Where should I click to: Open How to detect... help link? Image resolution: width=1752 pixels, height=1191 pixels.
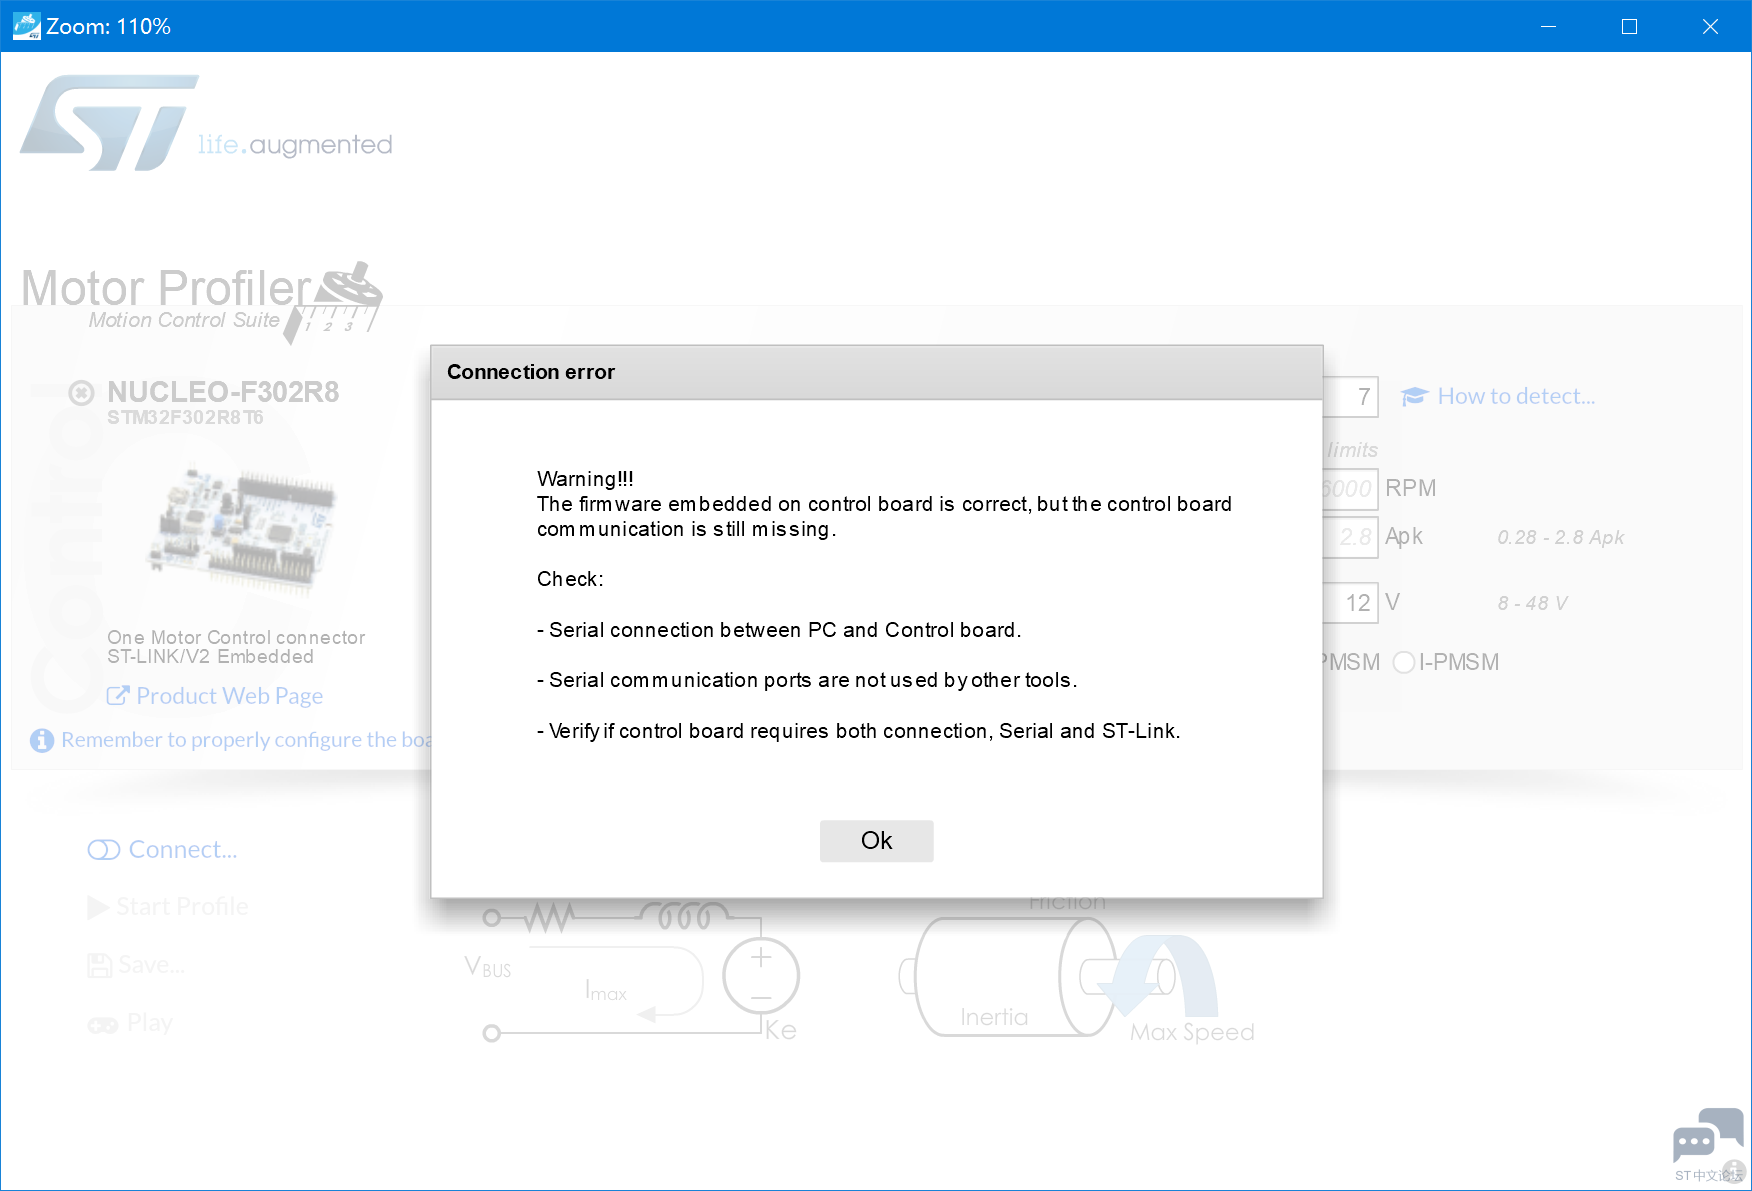[1516, 397]
